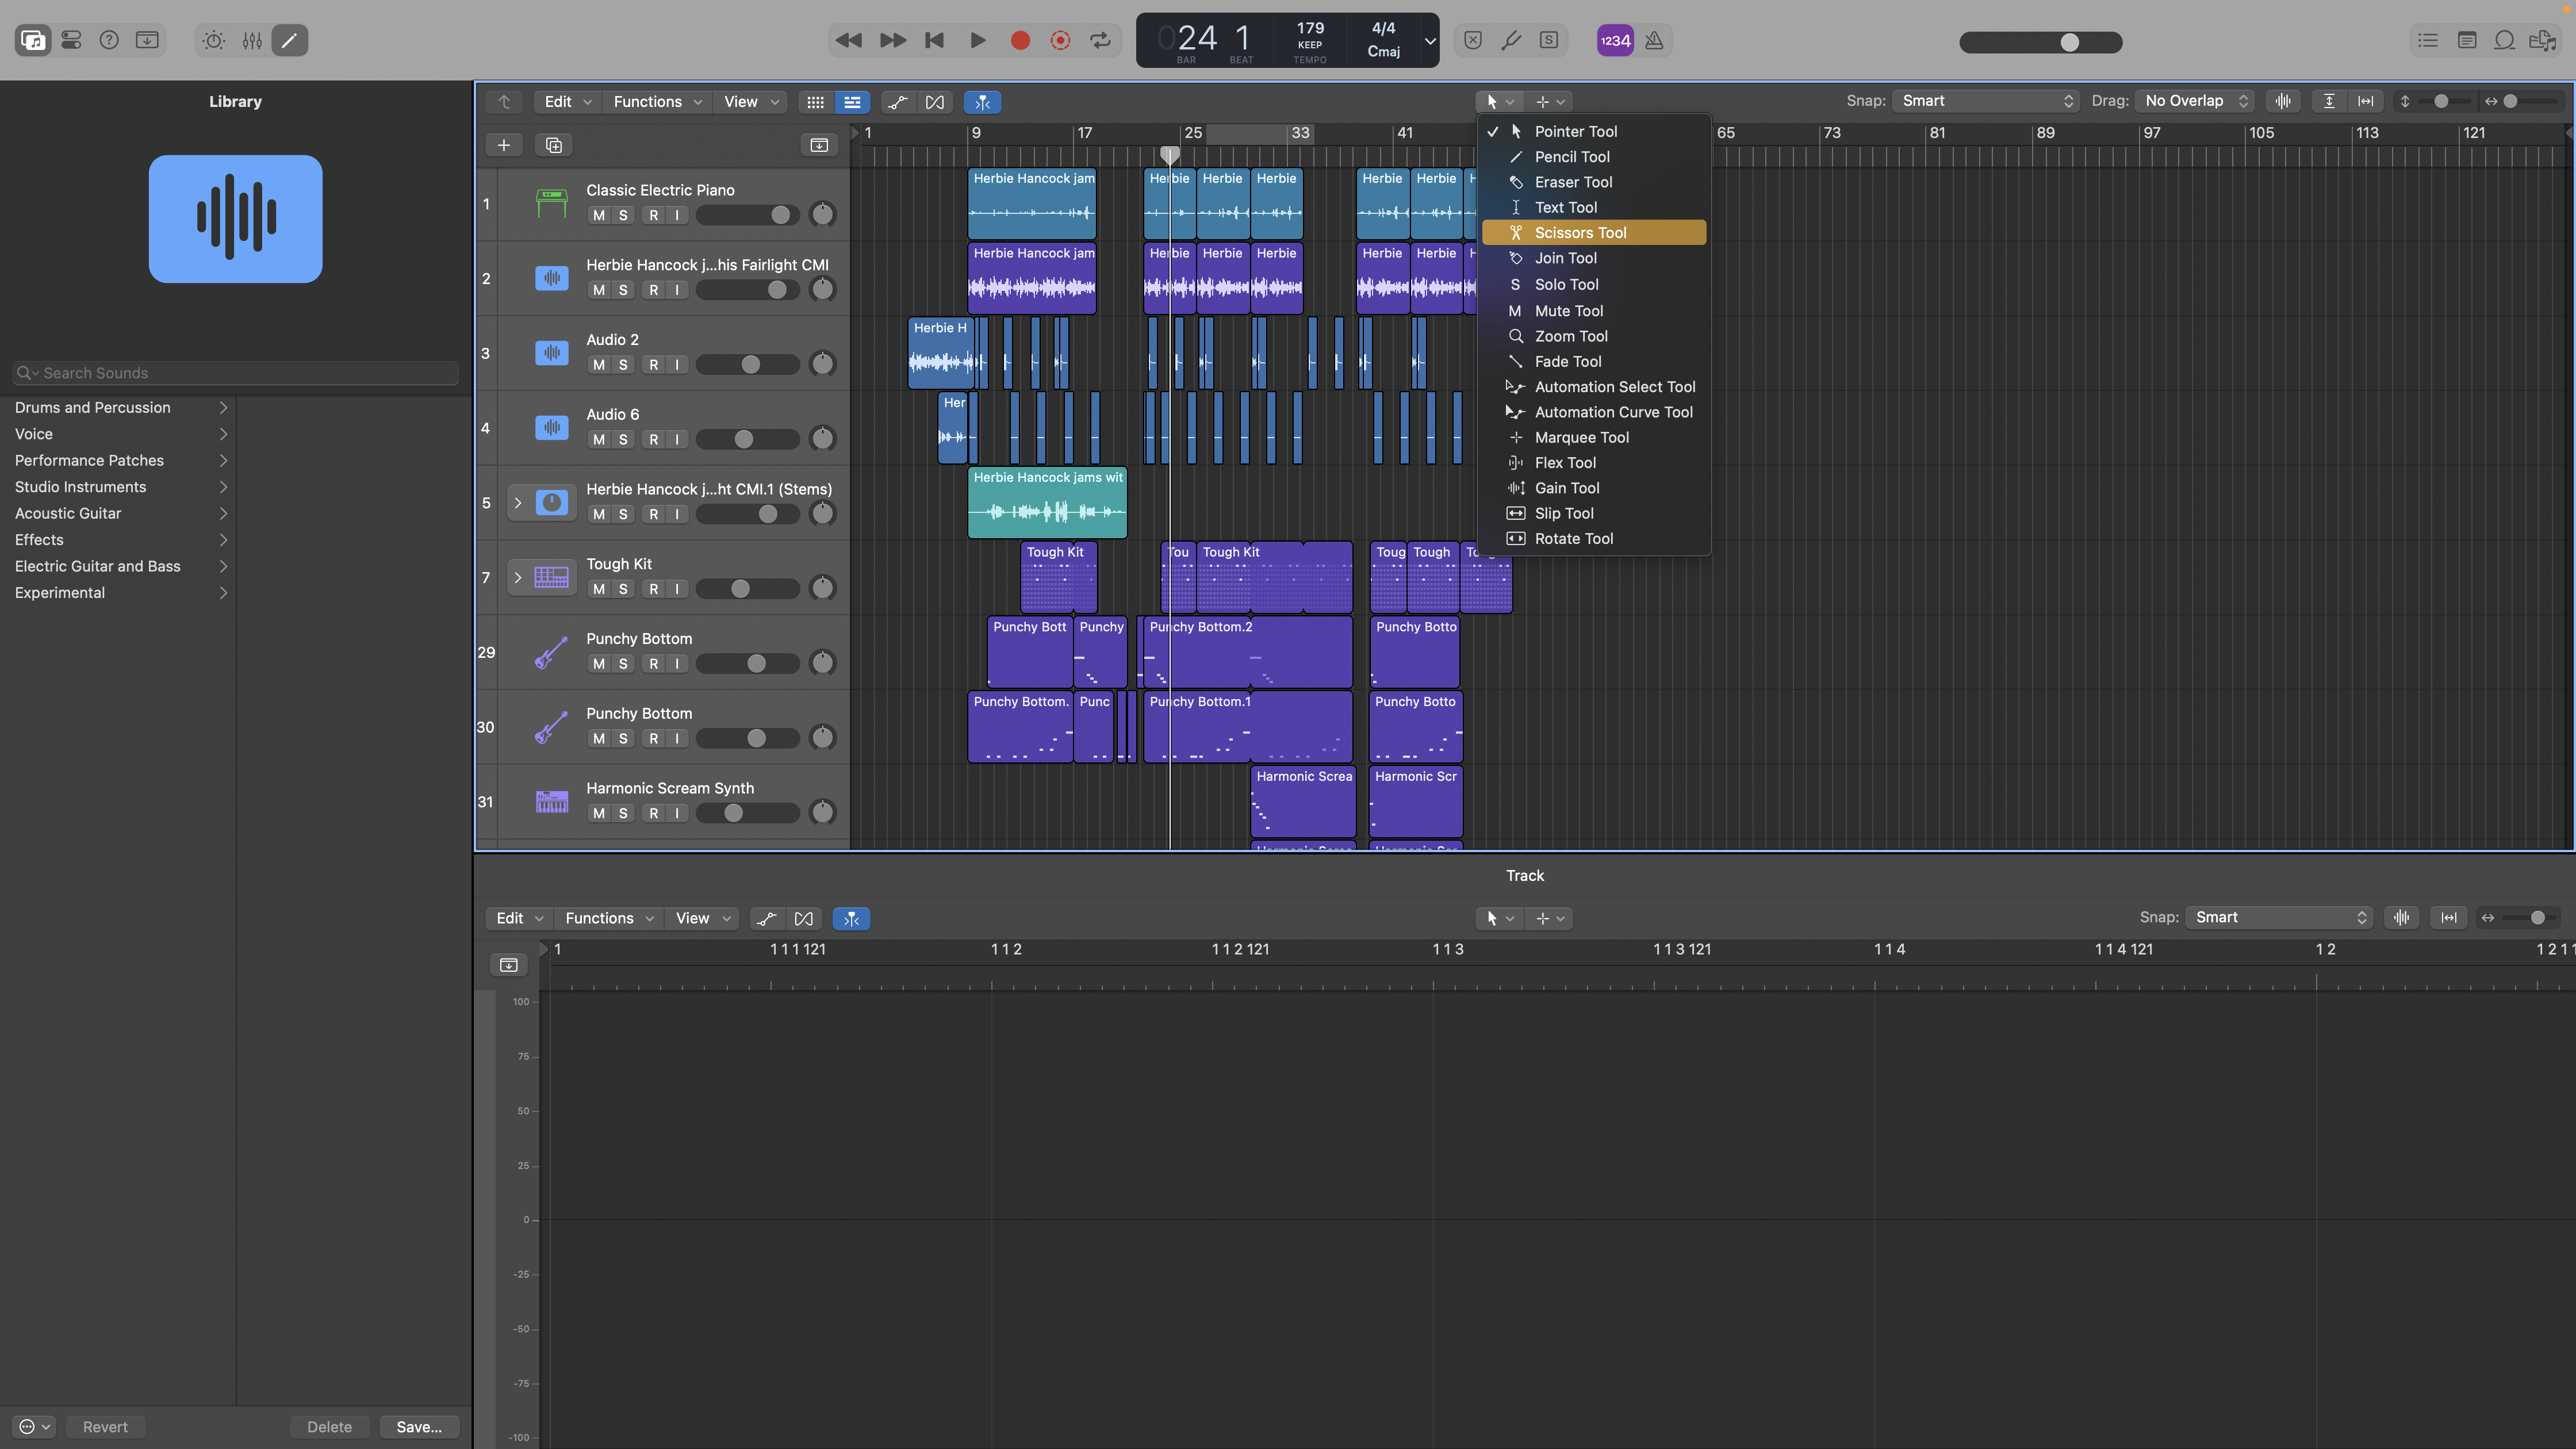This screenshot has height=1449, width=2576.
Task: Toggle the metronome click icon
Action: (x=1654, y=41)
